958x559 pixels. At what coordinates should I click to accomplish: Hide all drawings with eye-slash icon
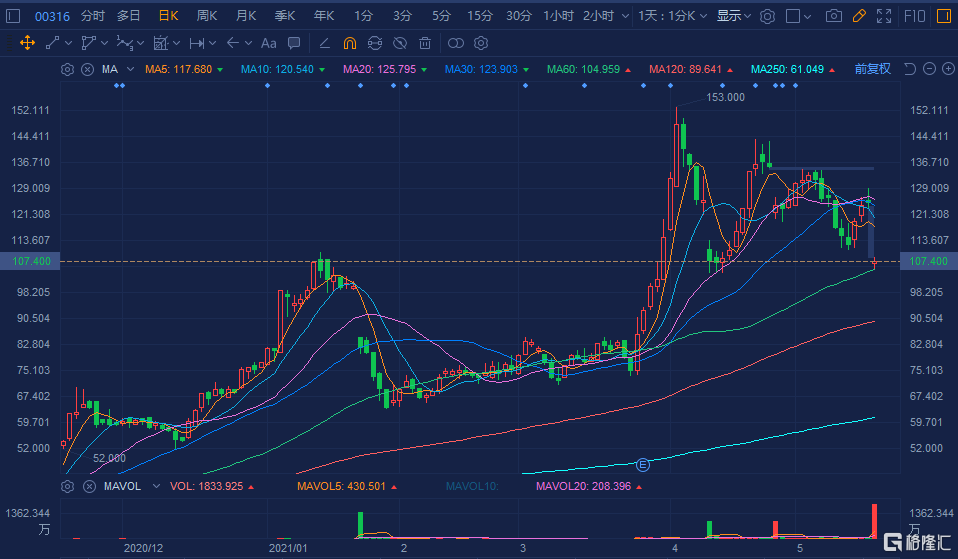(399, 43)
